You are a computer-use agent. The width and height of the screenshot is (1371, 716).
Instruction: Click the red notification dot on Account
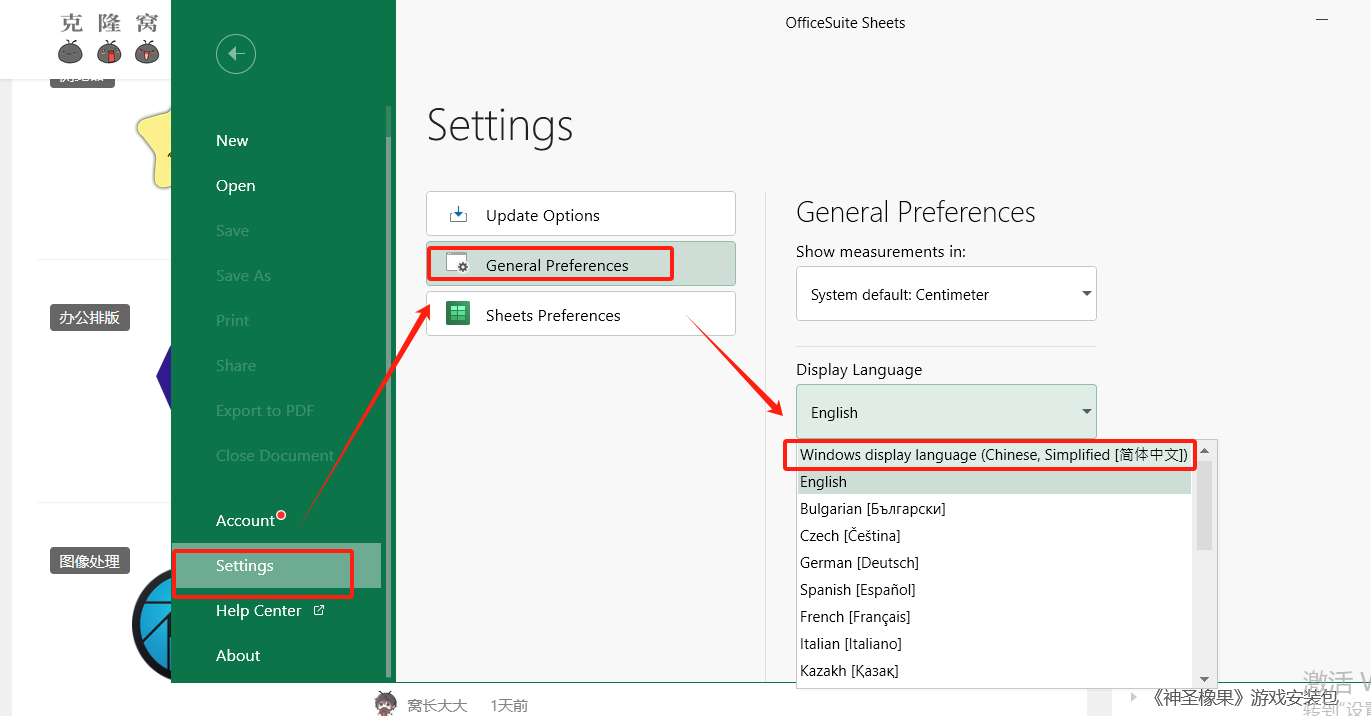[x=281, y=515]
